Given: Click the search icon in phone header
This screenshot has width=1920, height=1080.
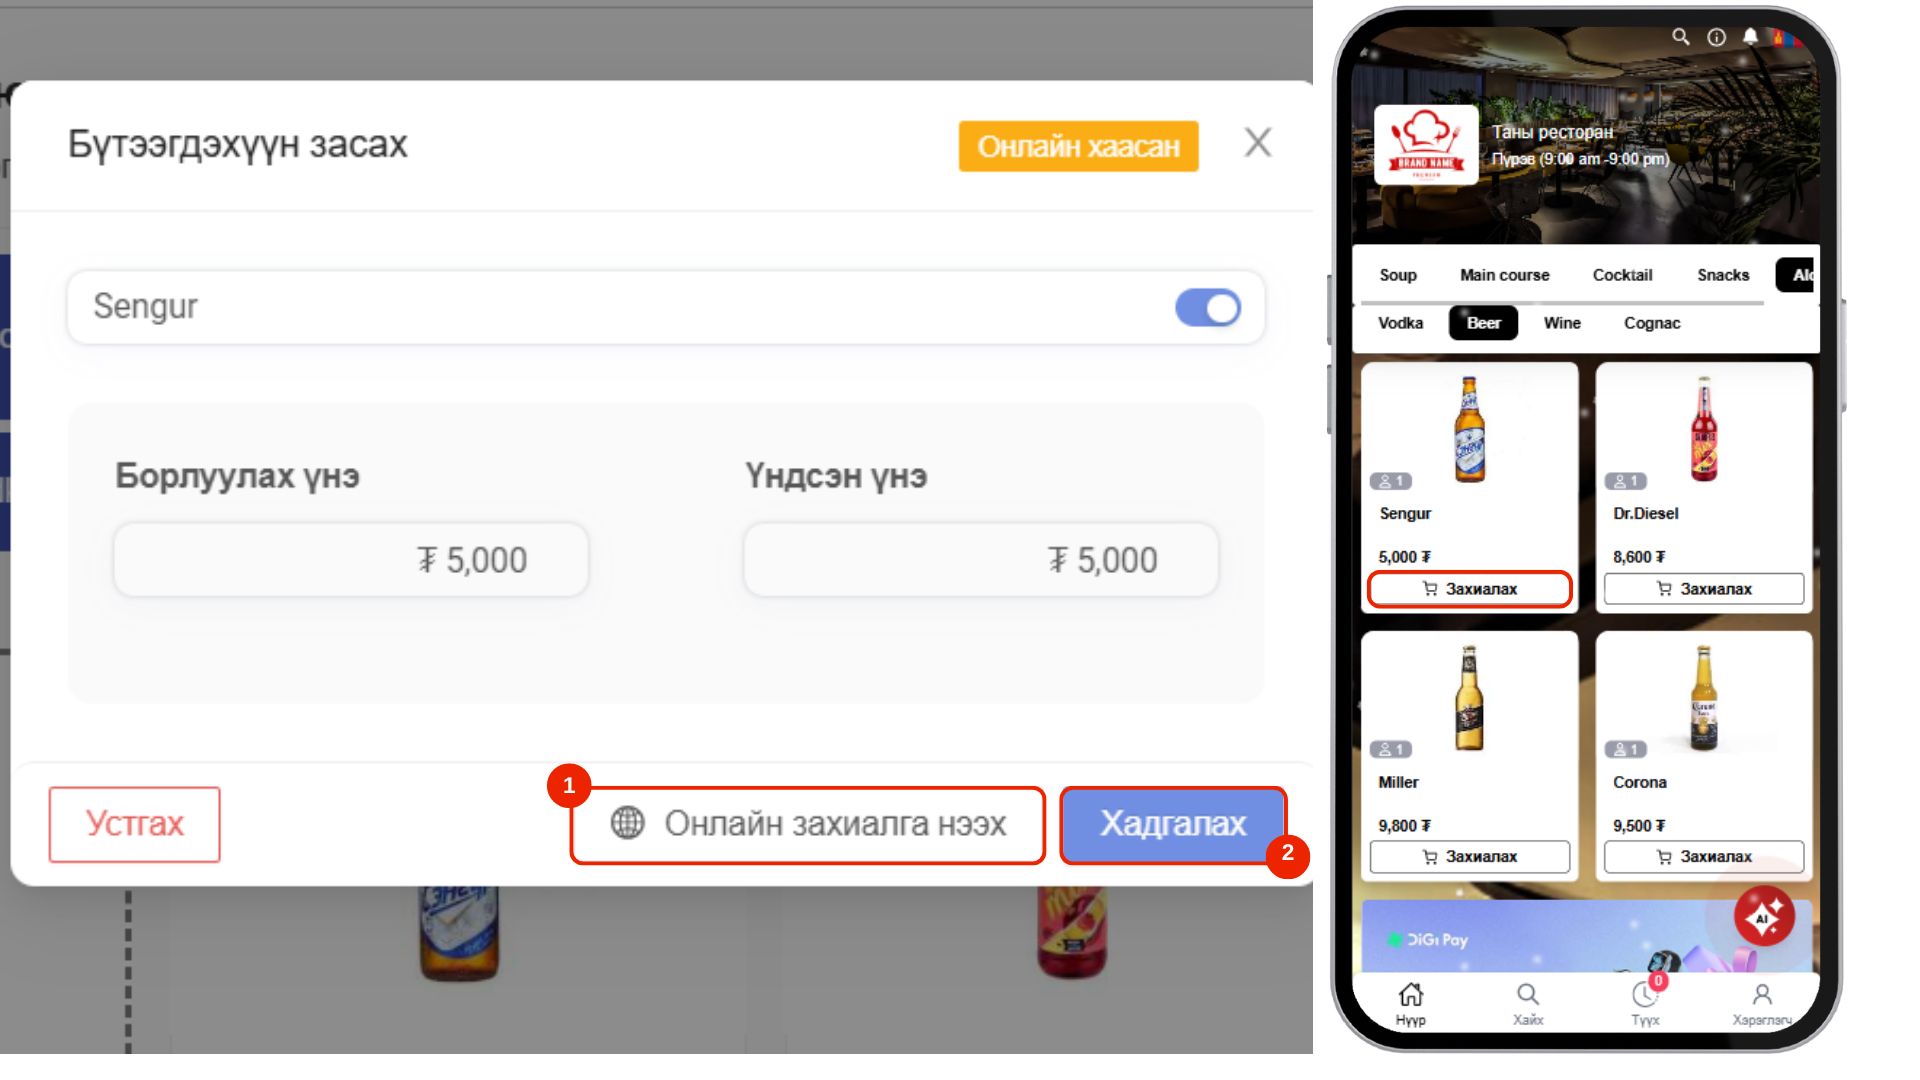Looking at the screenshot, I should pyautogui.click(x=1681, y=37).
